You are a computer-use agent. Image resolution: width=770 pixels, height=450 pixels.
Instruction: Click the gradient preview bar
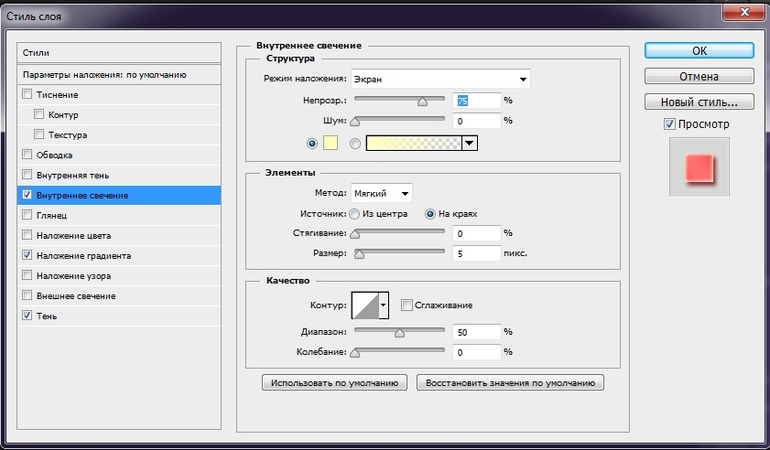pyautogui.click(x=413, y=143)
